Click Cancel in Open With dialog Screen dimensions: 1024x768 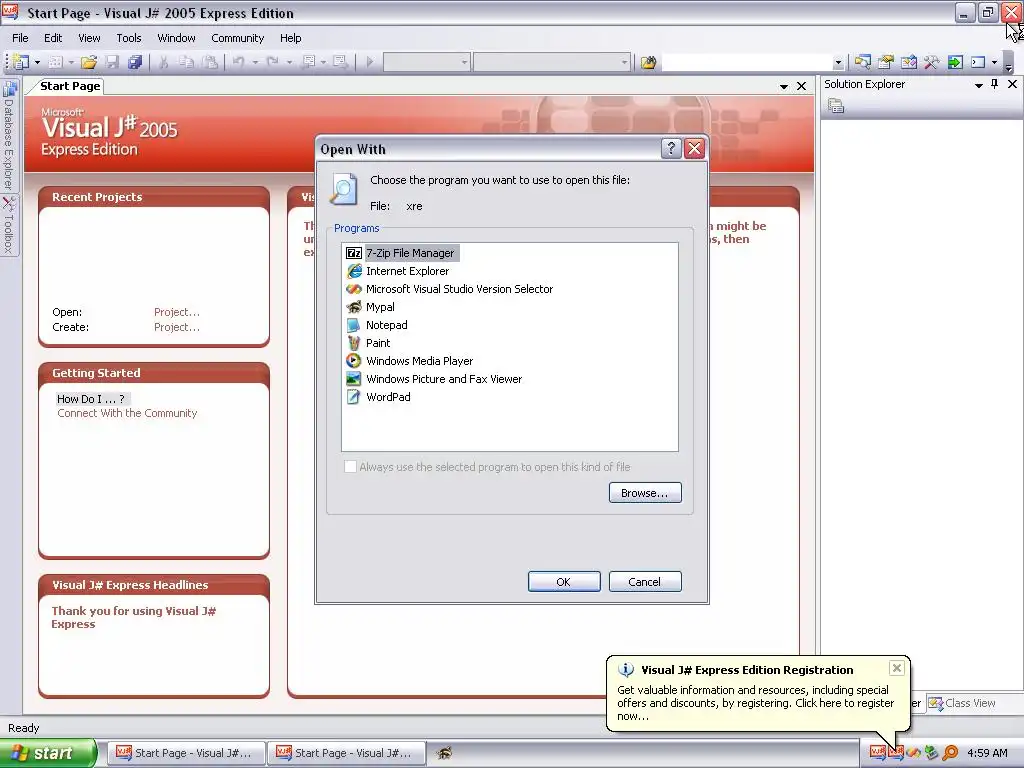pos(645,581)
